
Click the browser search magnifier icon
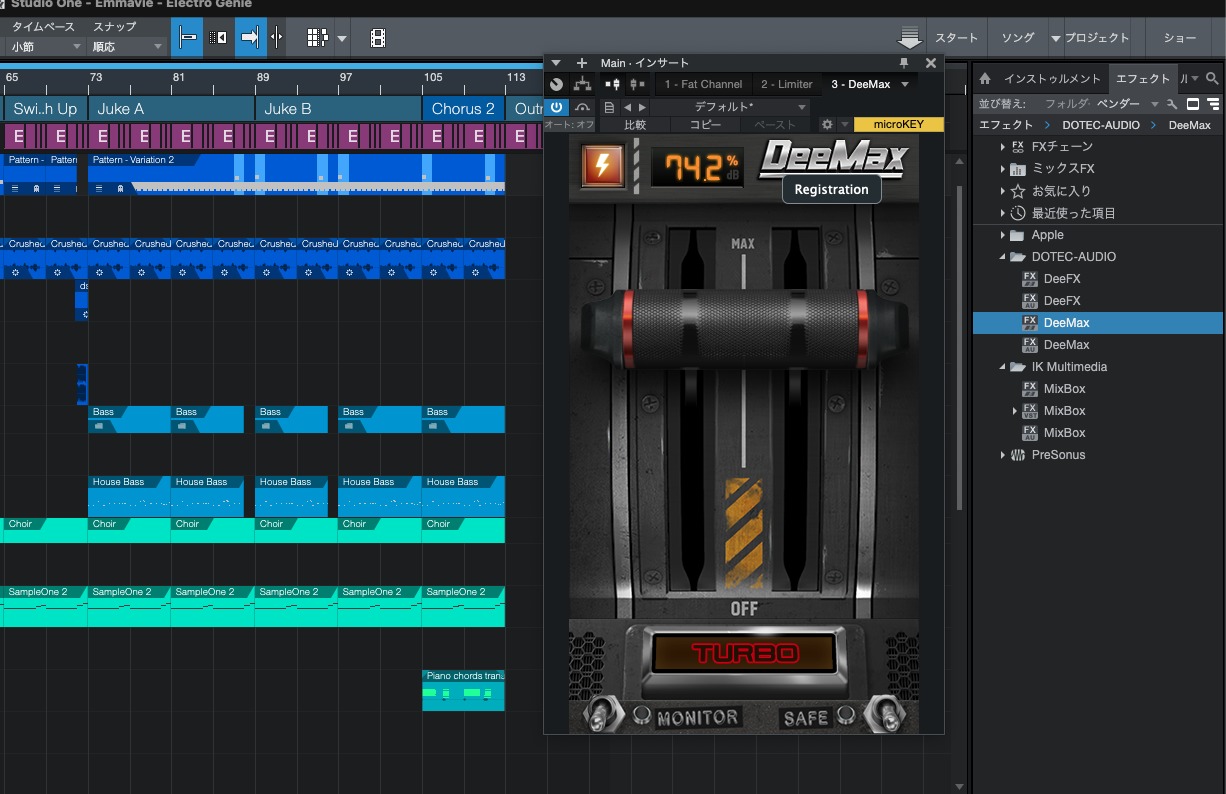pyautogui.click(x=1212, y=79)
